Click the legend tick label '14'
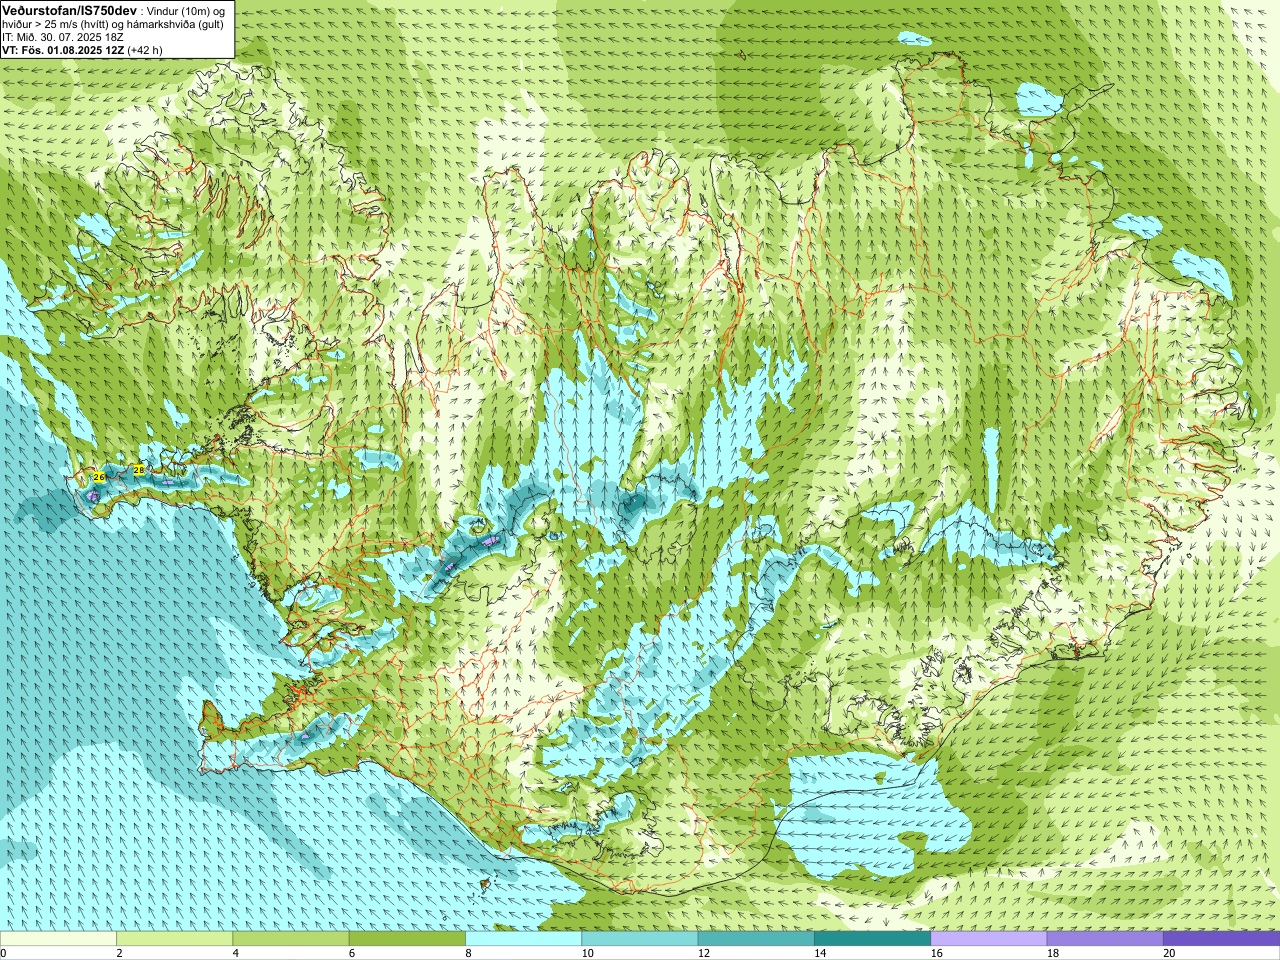Image resolution: width=1280 pixels, height=960 pixels. coord(820,953)
